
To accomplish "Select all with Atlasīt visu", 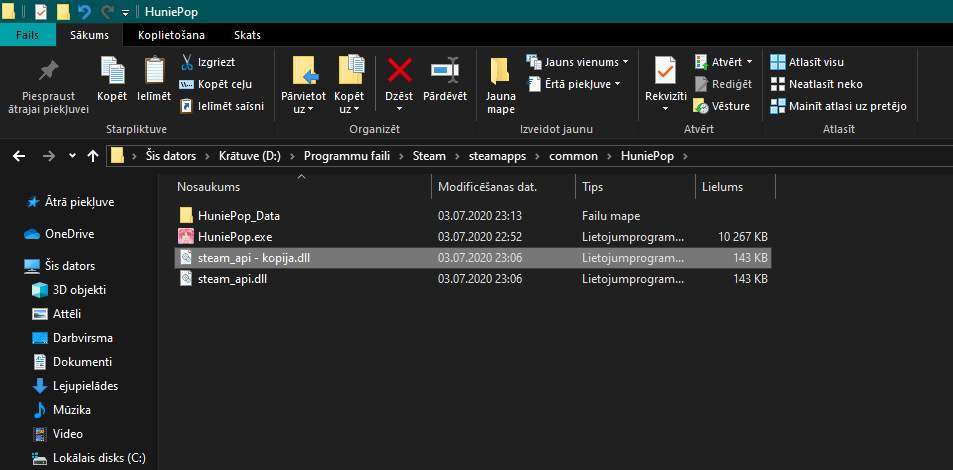I will [x=807, y=62].
